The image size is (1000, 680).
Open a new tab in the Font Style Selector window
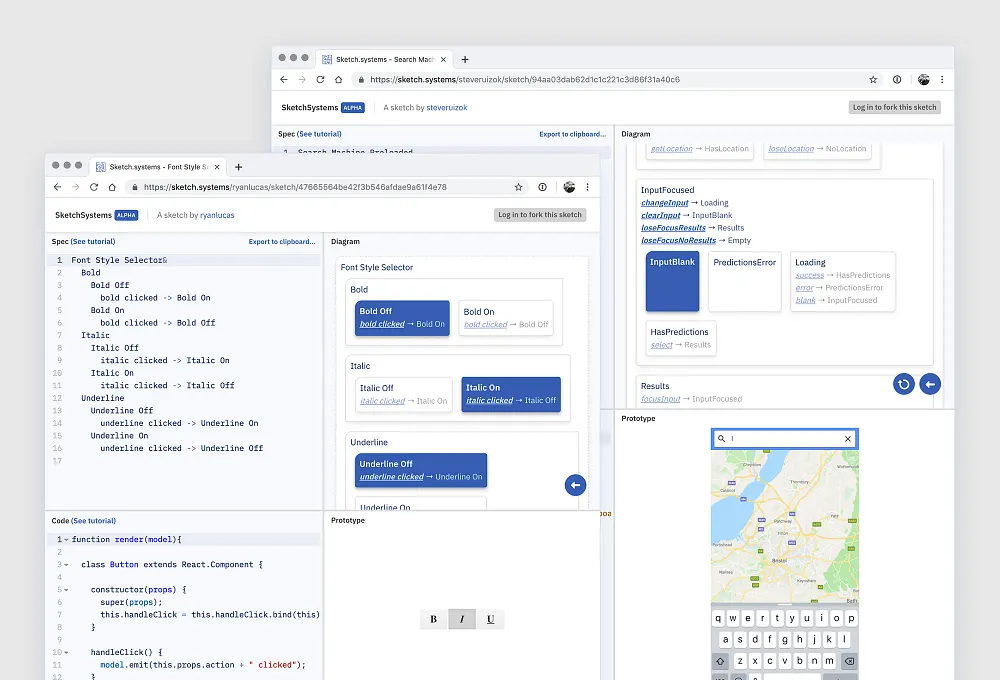pos(238,167)
